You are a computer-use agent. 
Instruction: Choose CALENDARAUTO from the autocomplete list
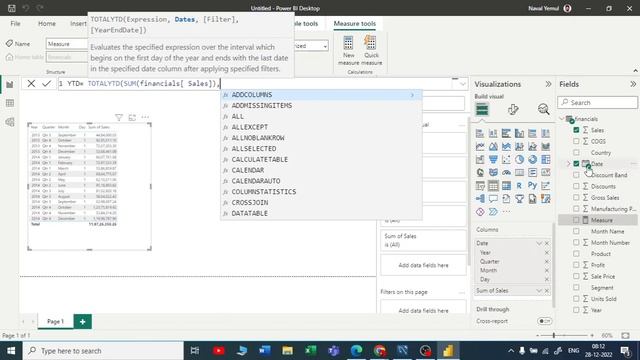point(256,181)
